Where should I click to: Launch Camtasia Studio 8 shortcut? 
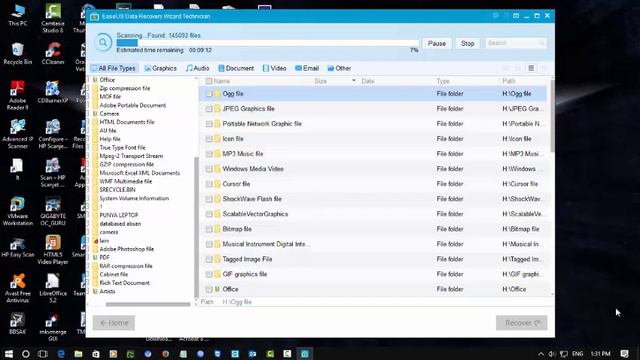(x=53, y=18)
